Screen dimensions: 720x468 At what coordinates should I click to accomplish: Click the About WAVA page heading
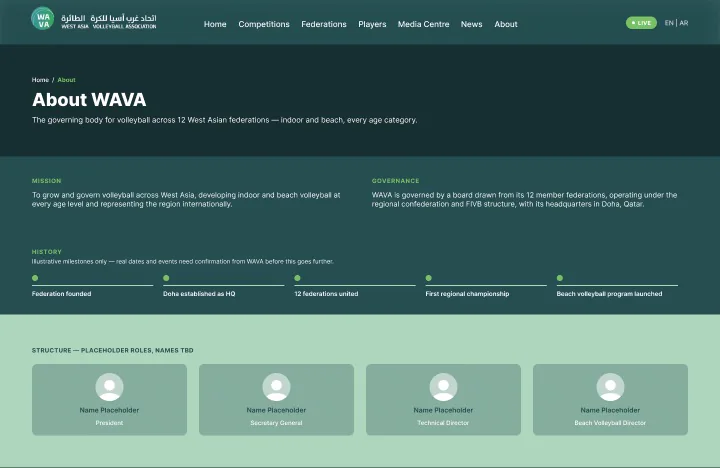(89, 100)
